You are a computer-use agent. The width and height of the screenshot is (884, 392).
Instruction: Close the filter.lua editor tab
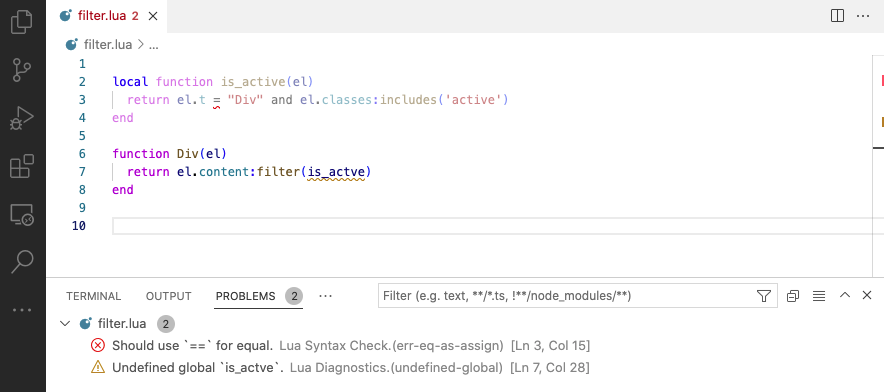point(153,16)
